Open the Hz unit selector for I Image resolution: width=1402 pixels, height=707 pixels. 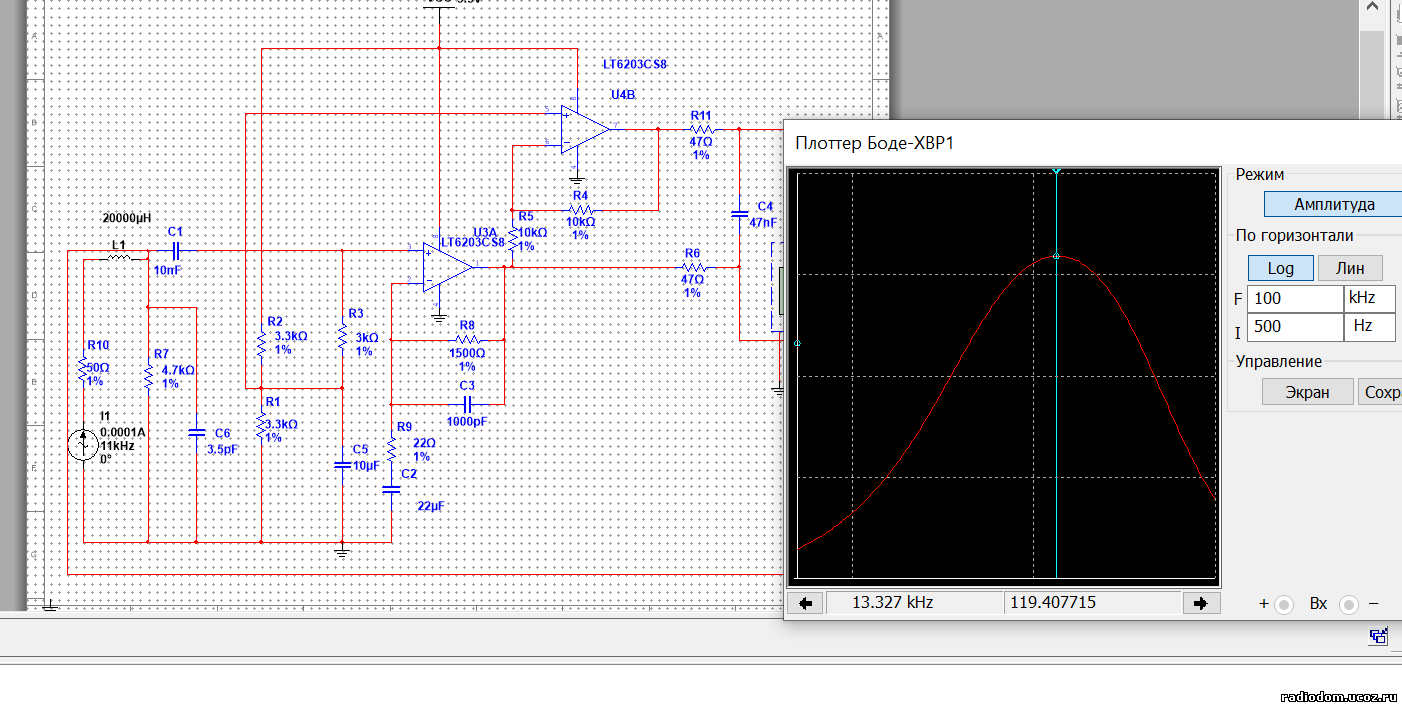(1369, 326)
